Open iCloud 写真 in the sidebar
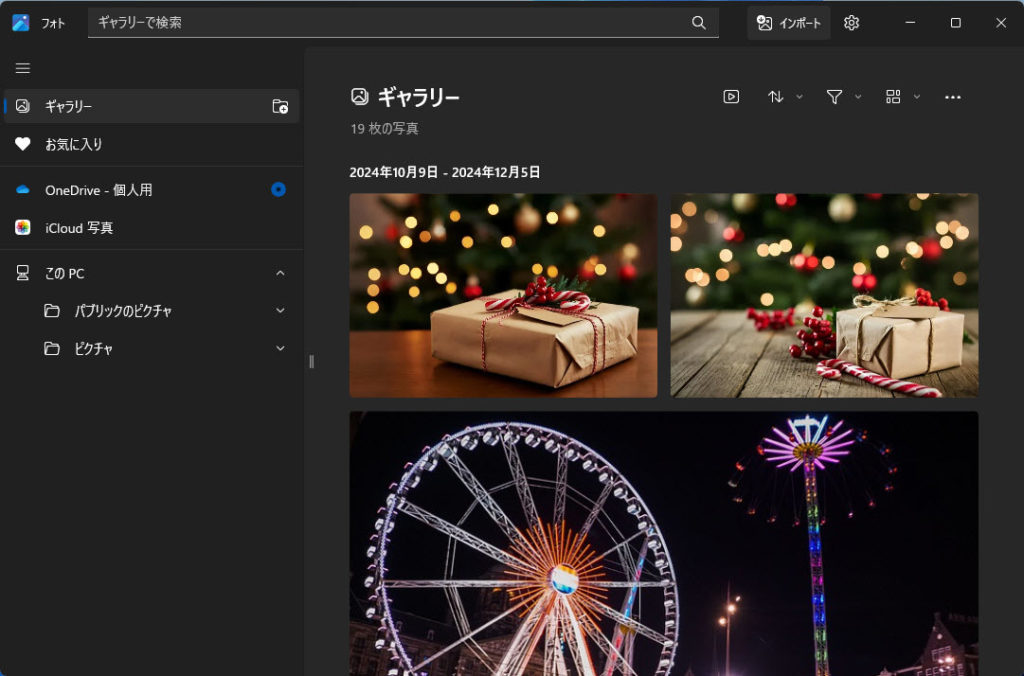Image resolution: width=1024 pixels, height=676 pixels. [79, 228]
